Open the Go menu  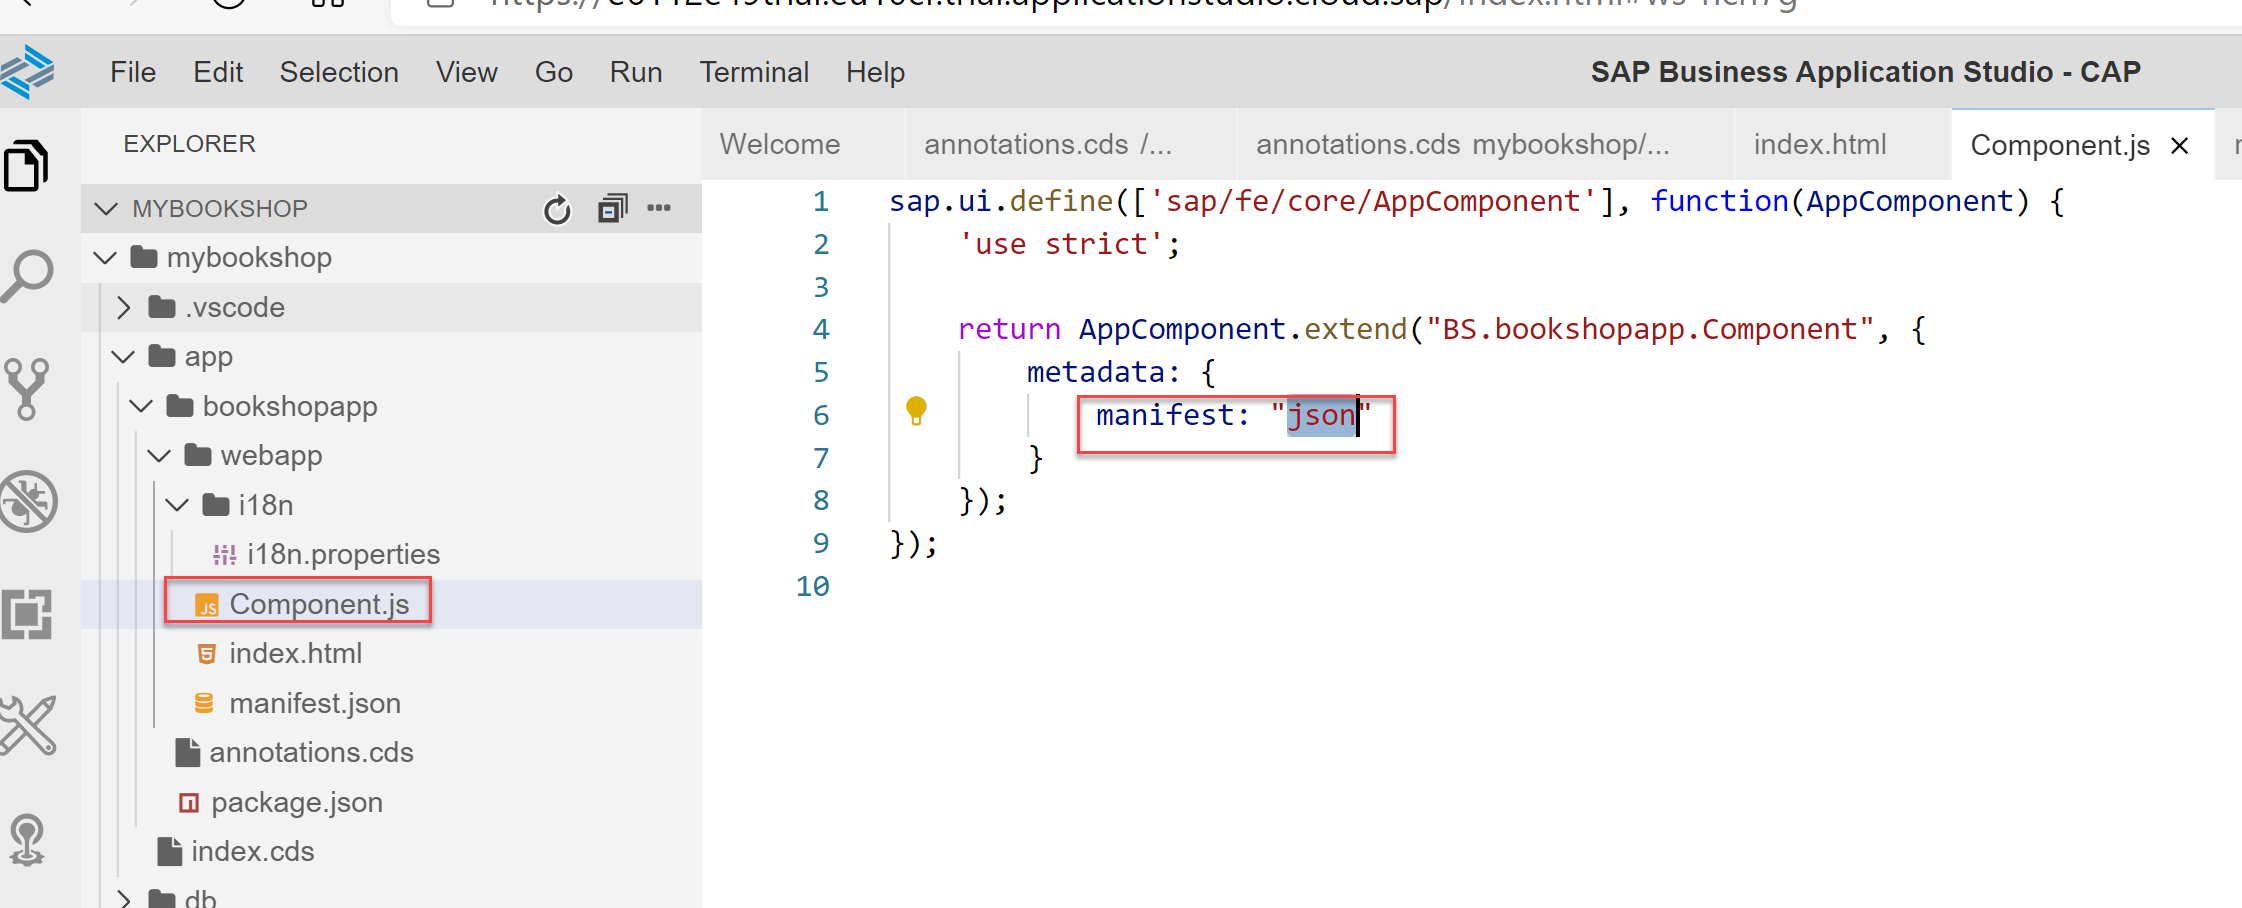point(554,72)
